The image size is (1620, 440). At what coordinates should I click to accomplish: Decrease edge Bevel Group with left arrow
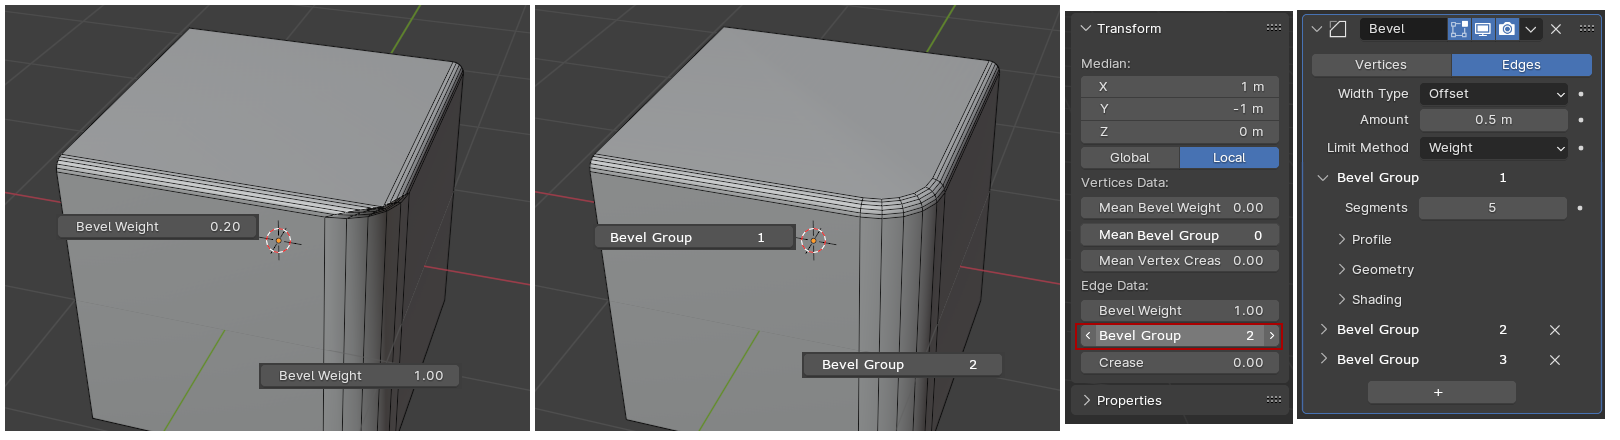[x=1088, y=336]
